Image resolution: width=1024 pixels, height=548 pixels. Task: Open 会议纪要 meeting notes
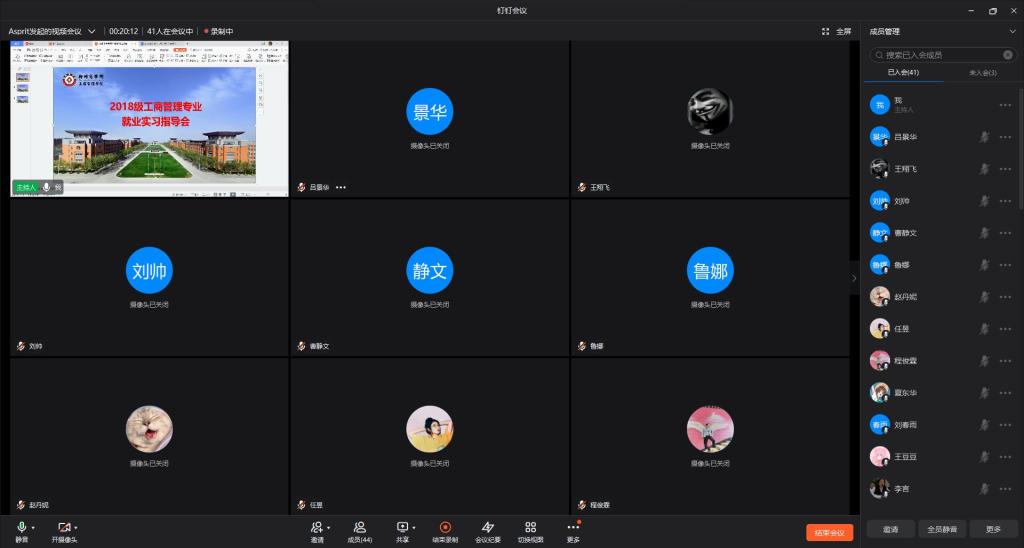[488, 527]
